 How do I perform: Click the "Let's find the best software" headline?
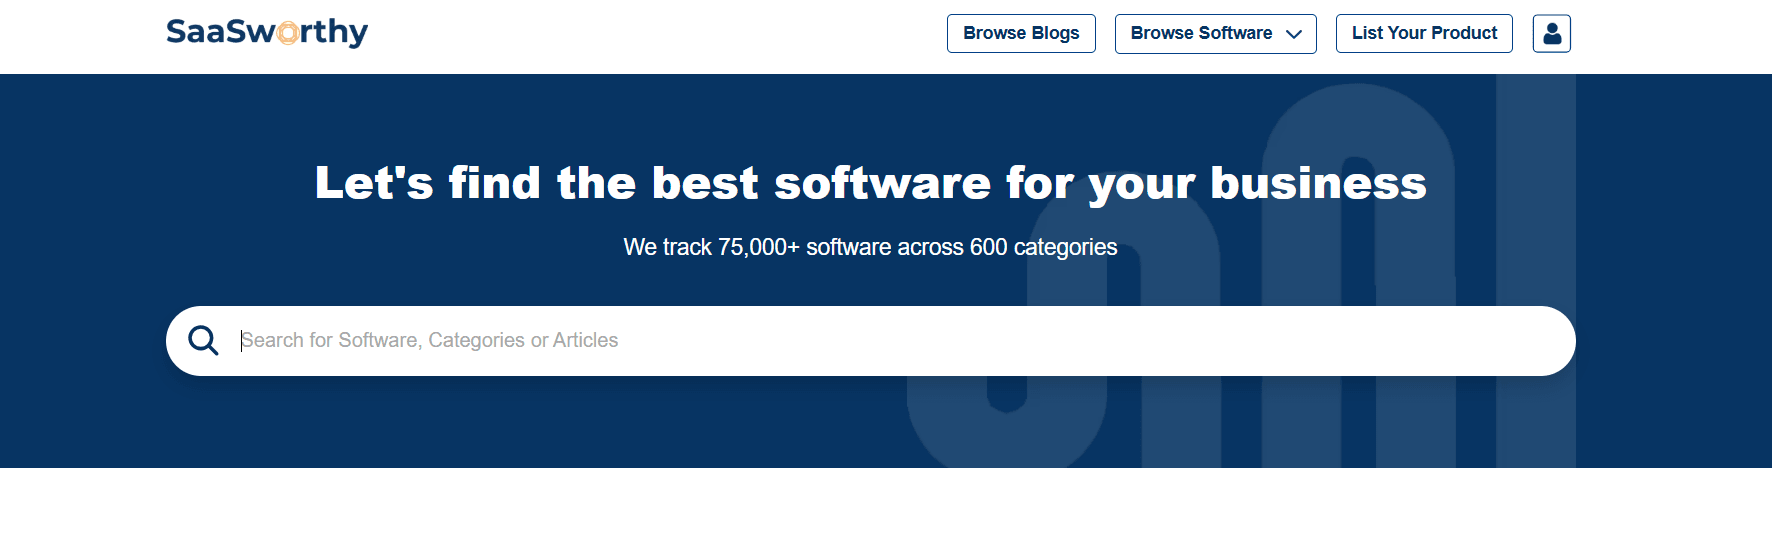[869, 183]
